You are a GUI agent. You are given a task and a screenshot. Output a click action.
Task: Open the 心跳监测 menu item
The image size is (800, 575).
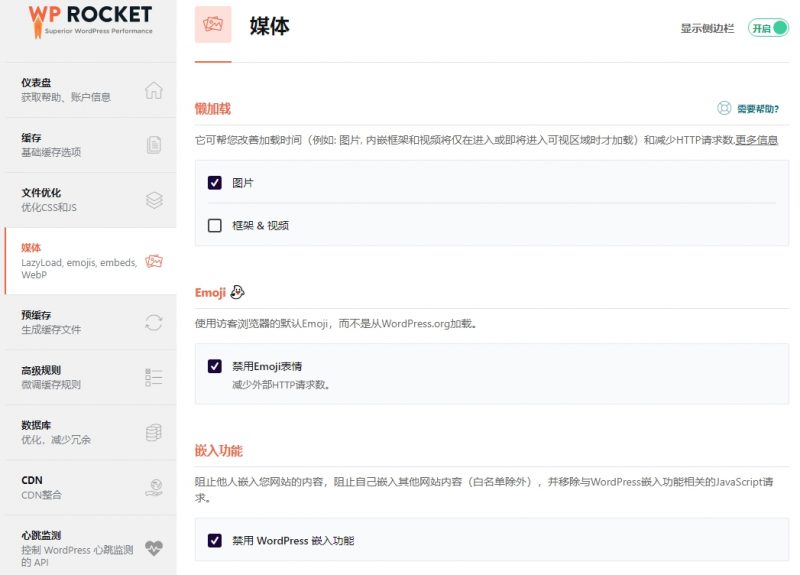(90, 545)
